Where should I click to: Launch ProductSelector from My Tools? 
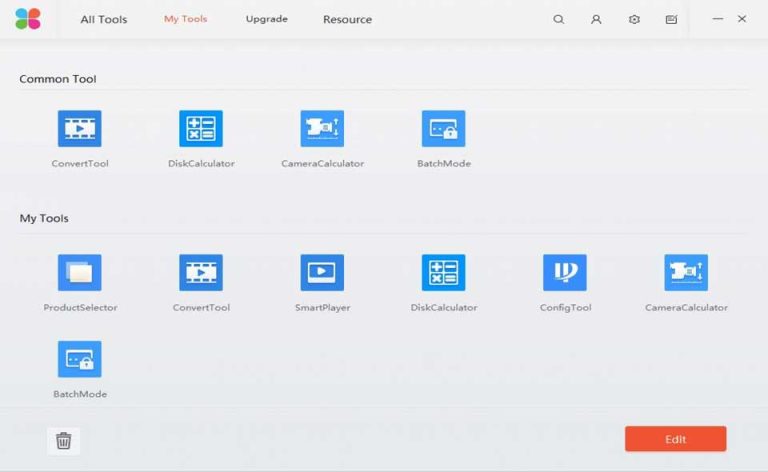click(x=80, y=273)
